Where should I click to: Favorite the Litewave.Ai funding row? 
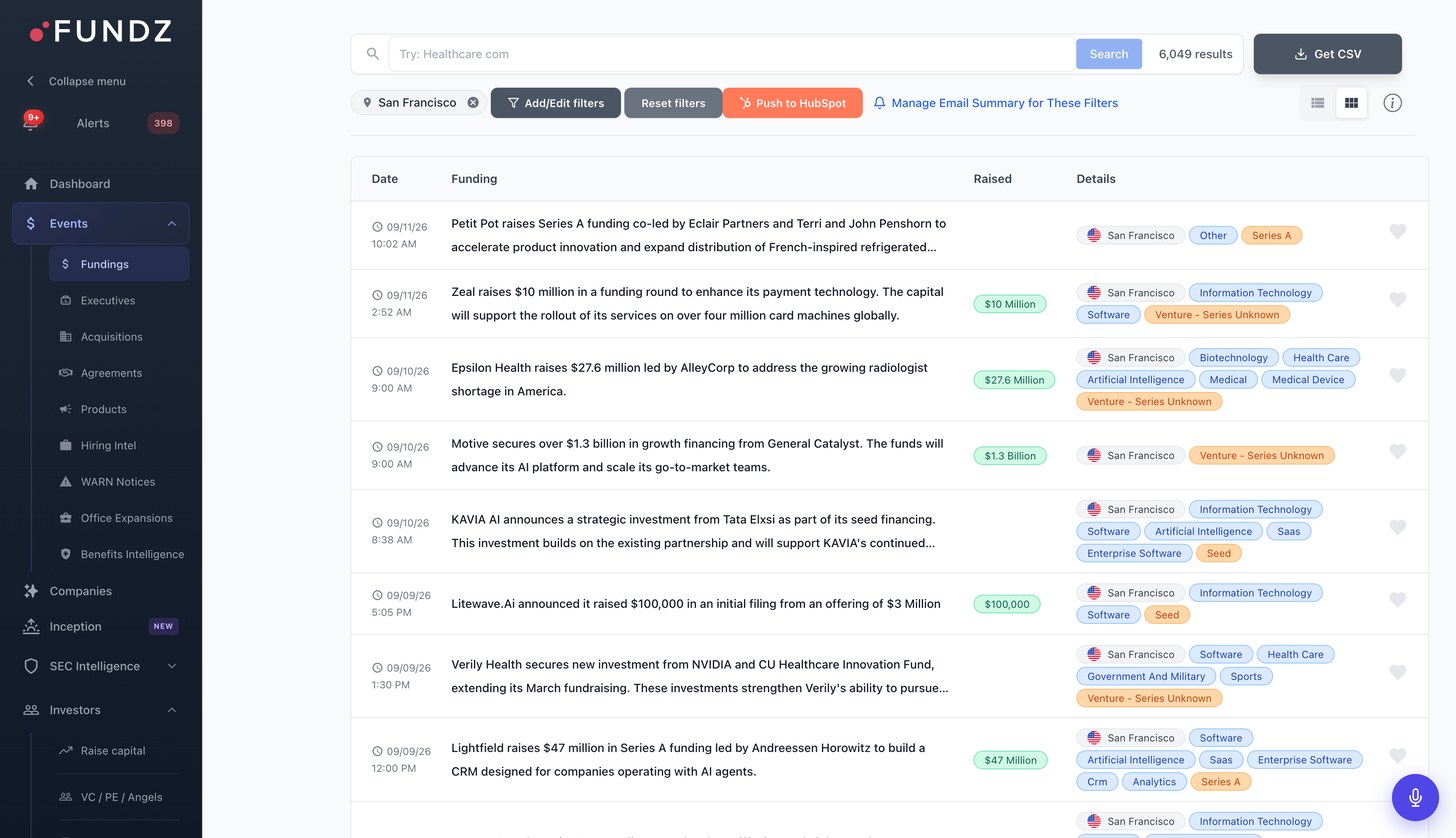click(x=1398, y=599)
